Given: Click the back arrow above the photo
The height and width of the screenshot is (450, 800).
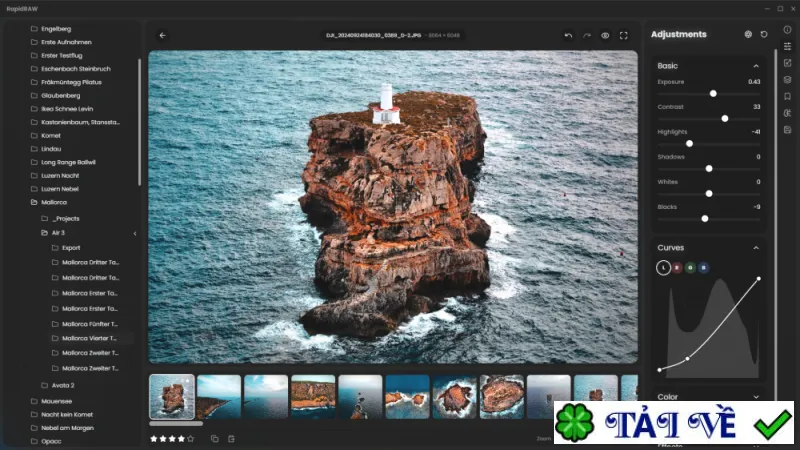Looking at the screenshot, I should pos(162,35).
